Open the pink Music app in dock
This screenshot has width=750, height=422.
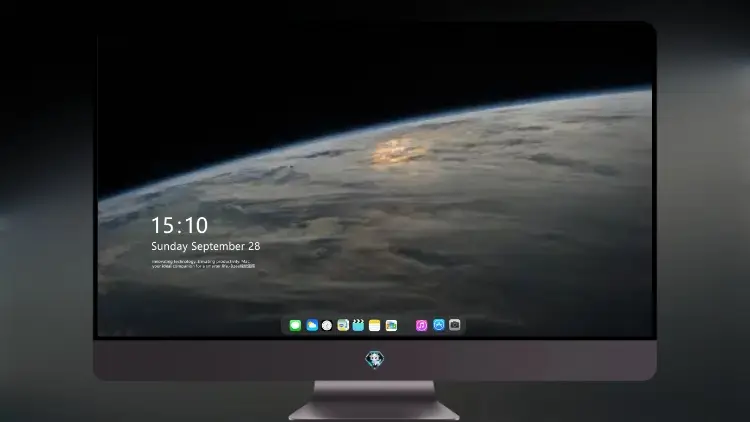(x=421, y=325)
